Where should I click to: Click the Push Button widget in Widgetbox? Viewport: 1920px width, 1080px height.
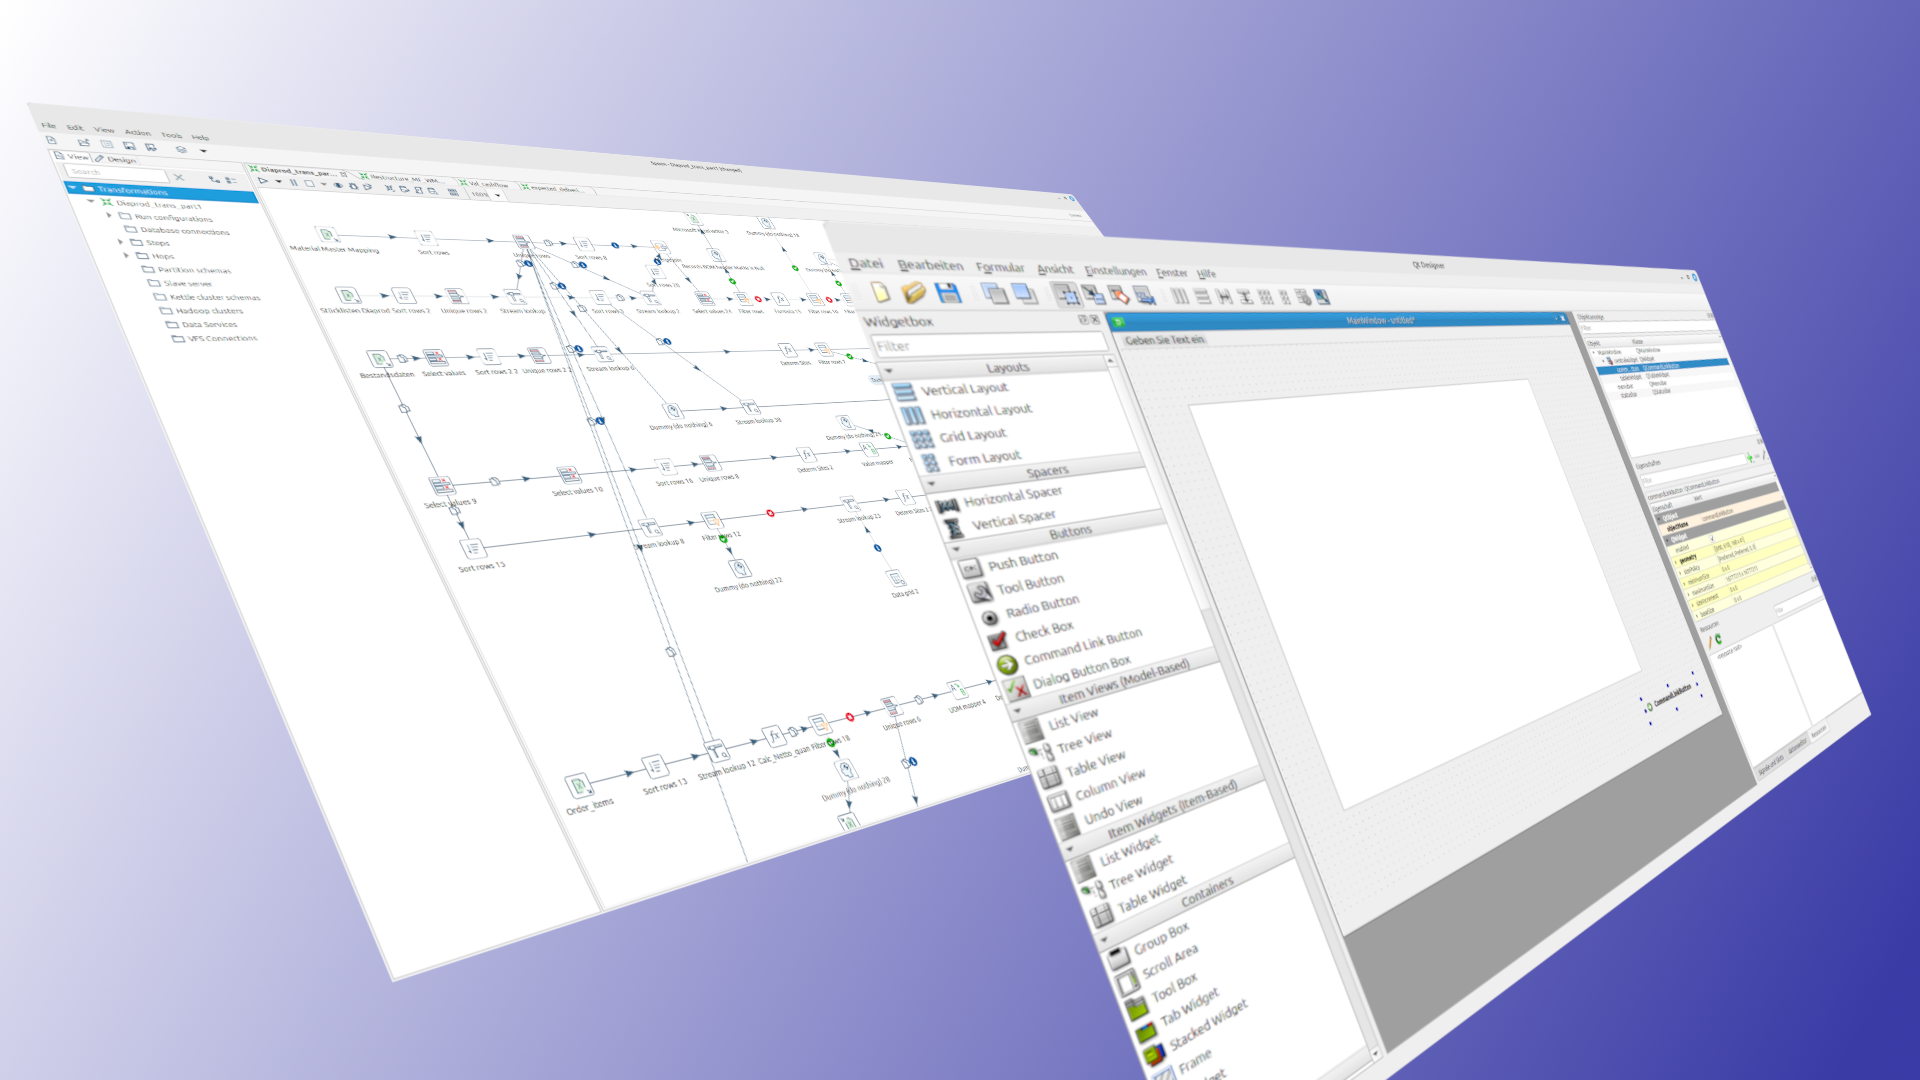(x=1022, y=561)
